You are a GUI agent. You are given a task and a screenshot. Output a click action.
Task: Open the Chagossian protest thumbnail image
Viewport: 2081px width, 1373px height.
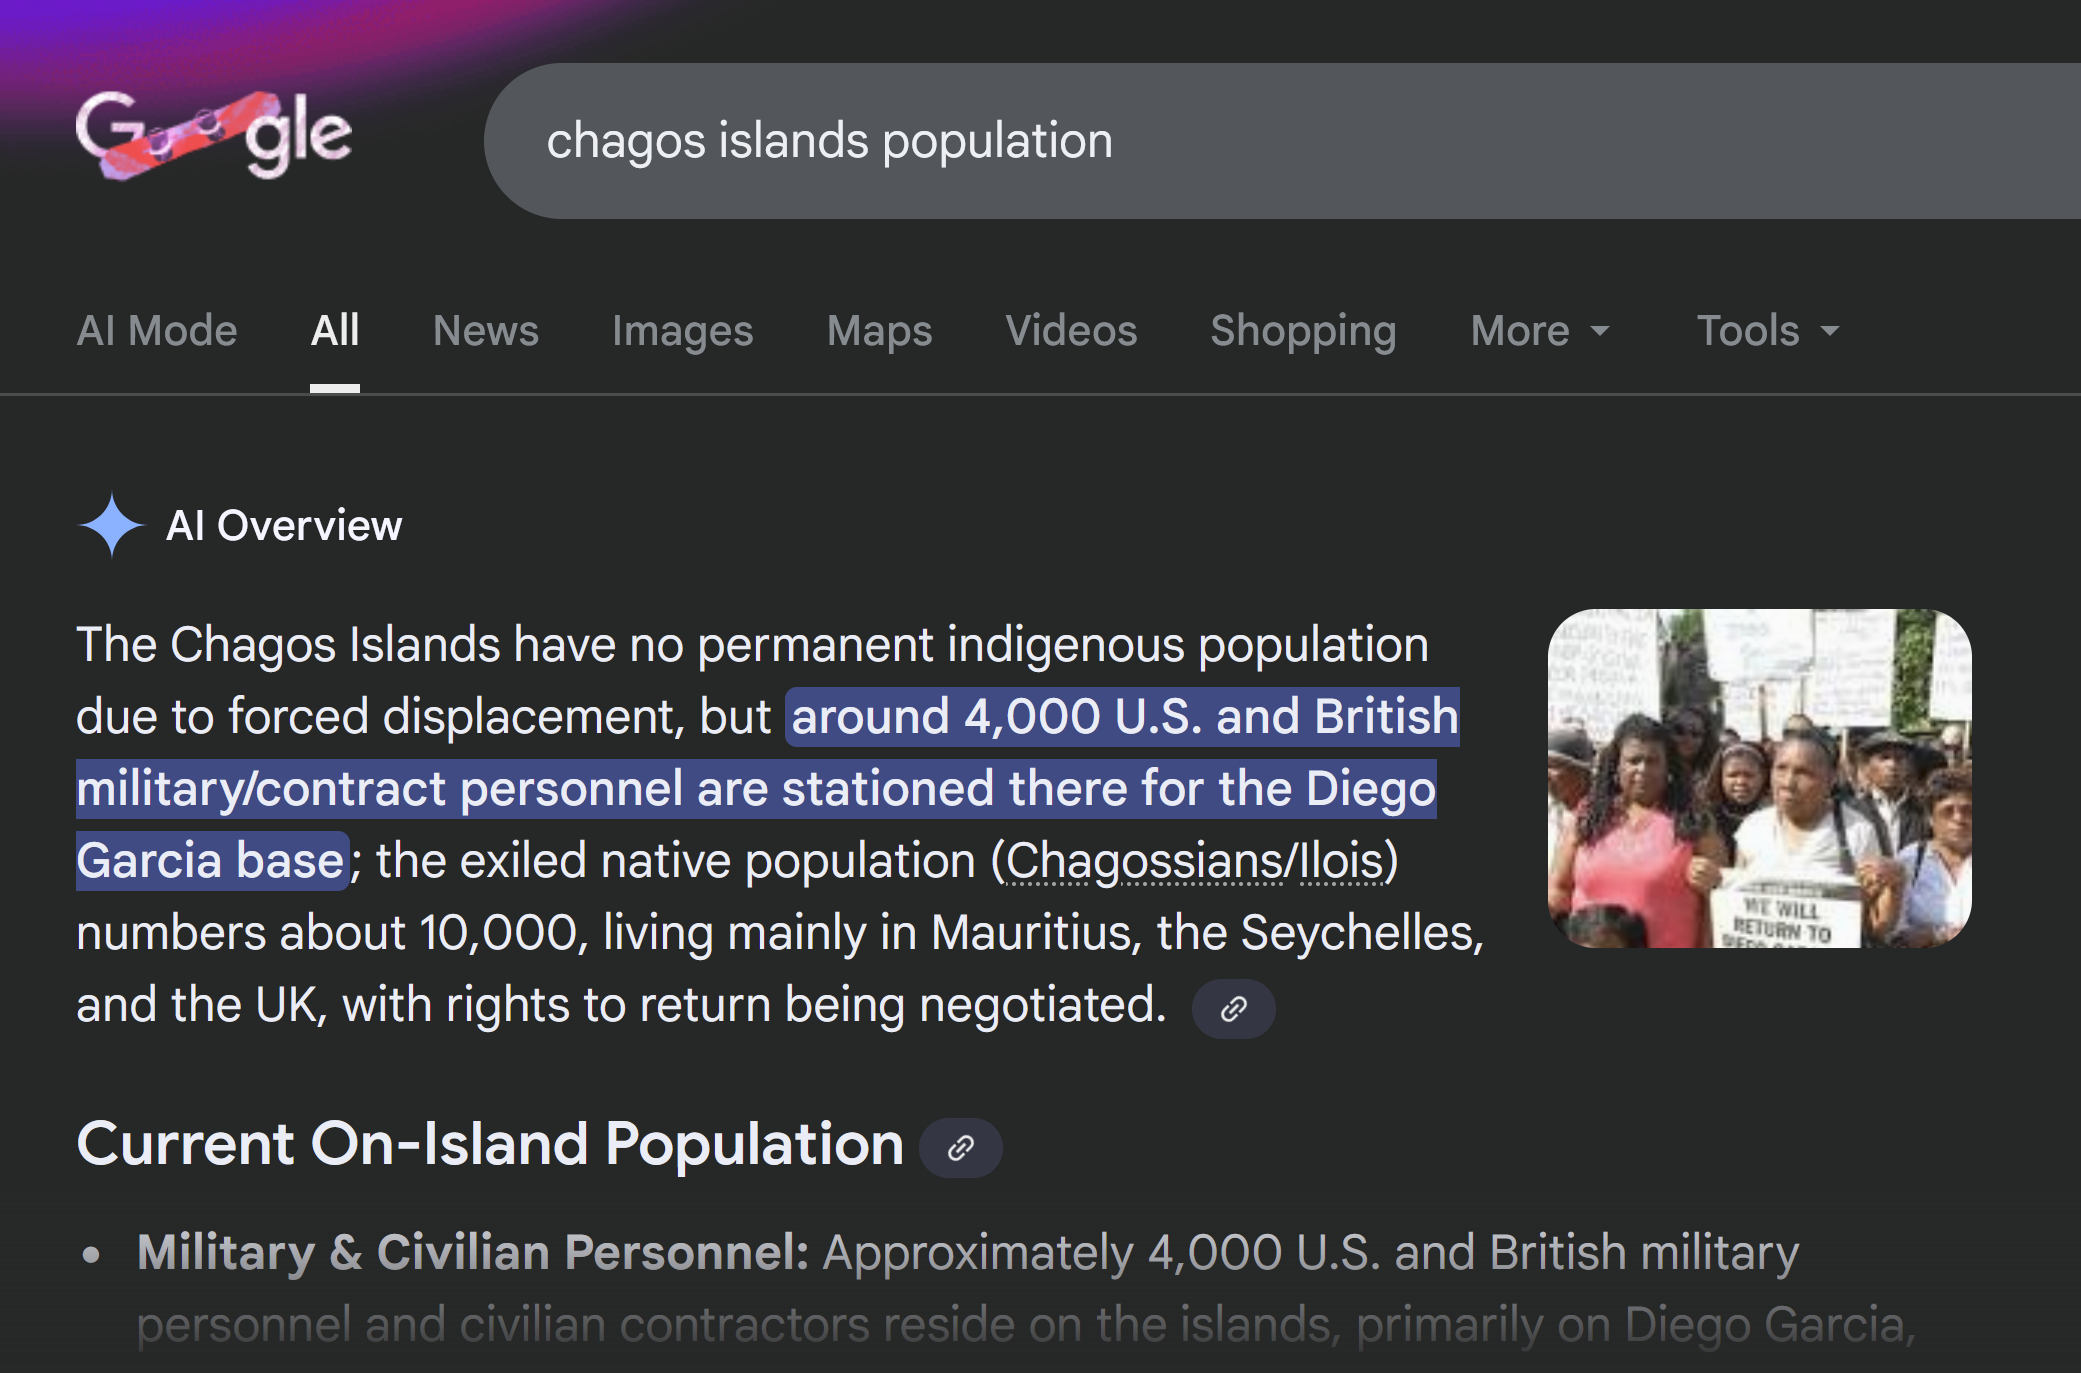tap(1759, 778)
